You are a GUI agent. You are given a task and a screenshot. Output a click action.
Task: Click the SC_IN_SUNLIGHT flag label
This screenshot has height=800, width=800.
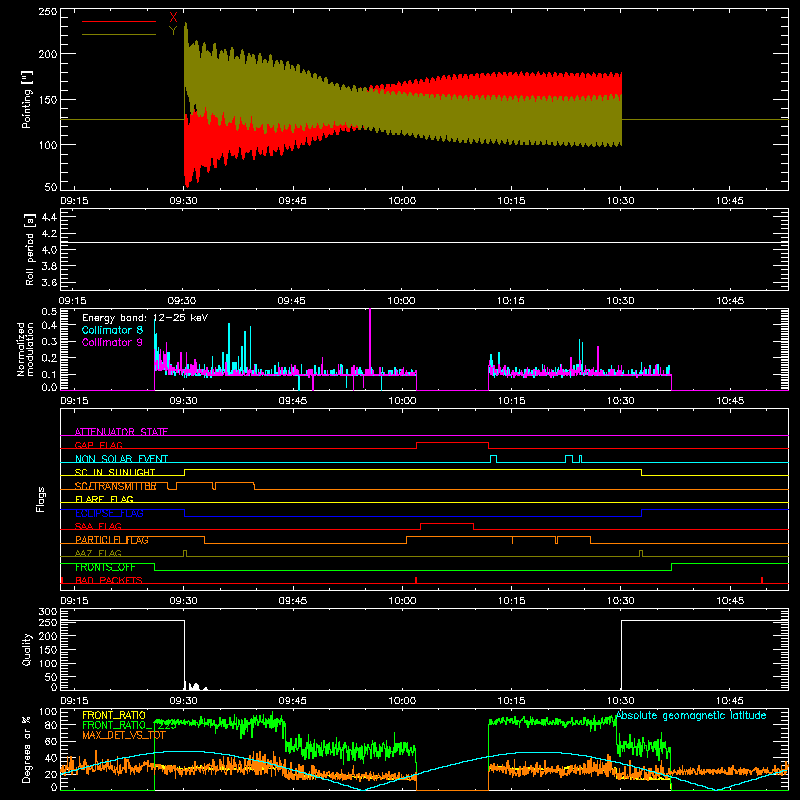click(115, 472)
